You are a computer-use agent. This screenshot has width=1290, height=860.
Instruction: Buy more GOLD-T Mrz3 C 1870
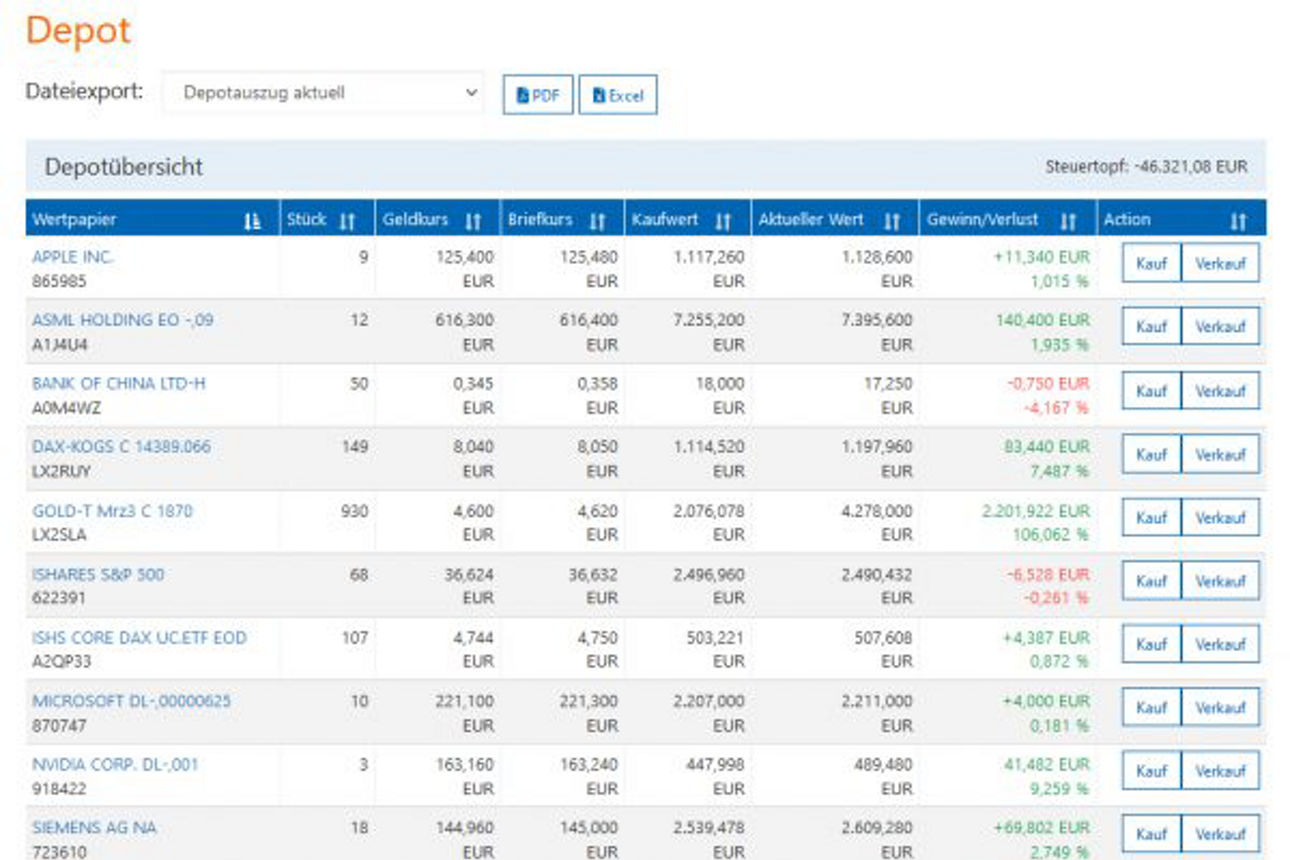[x=1151, y=518]
